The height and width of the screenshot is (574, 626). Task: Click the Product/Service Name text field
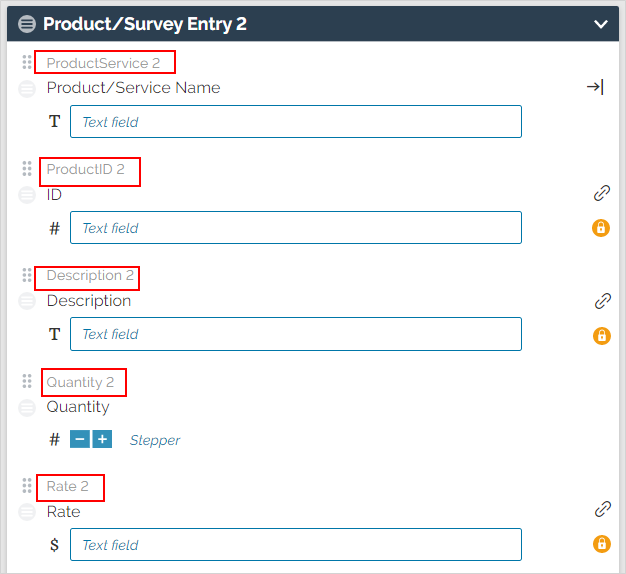tap(296, 122)
